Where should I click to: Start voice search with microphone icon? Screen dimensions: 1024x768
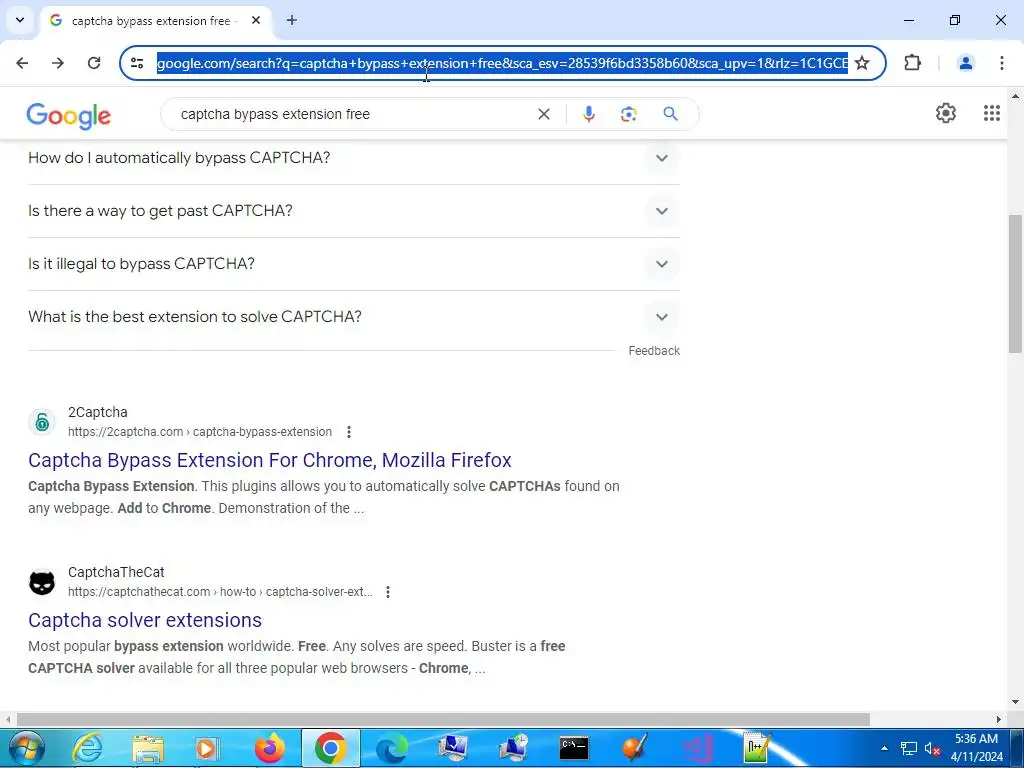(588, 114)
